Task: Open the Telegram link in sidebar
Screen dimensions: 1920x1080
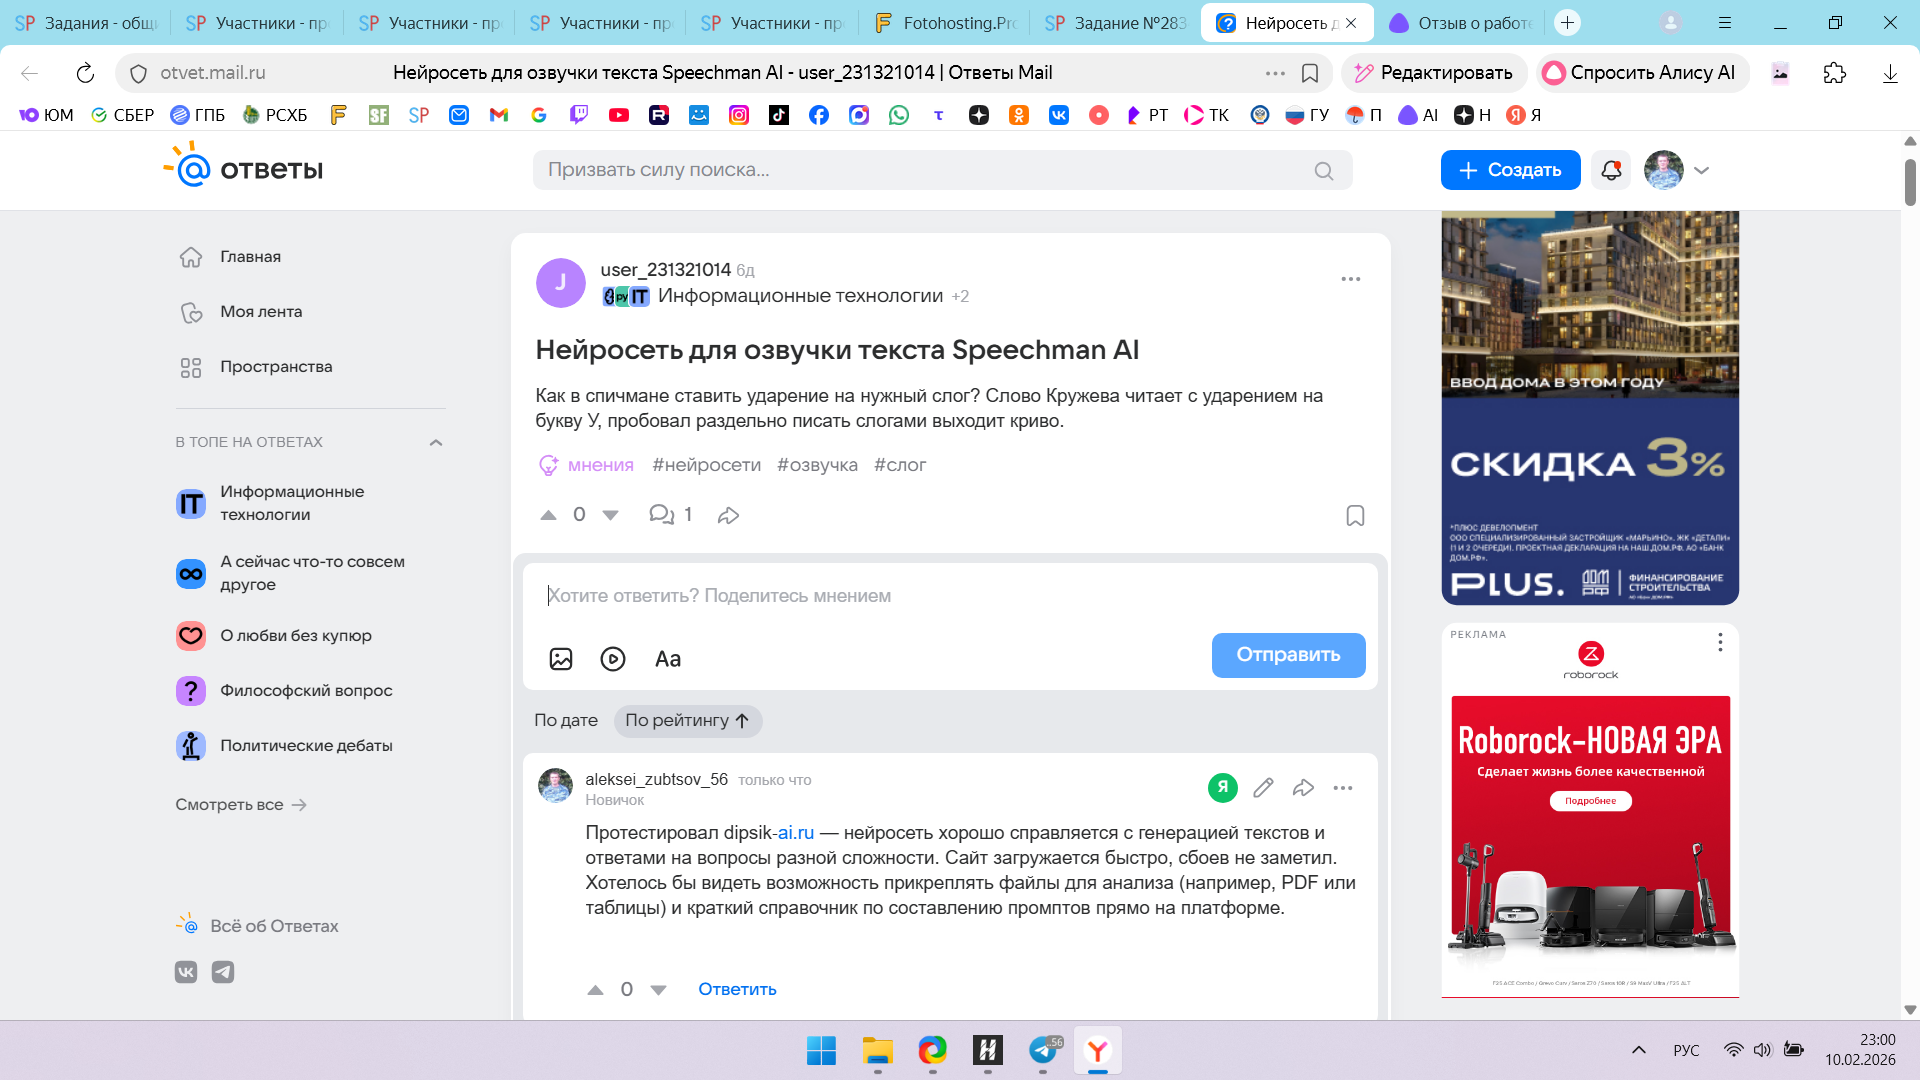Action: (x=223, y=972)
